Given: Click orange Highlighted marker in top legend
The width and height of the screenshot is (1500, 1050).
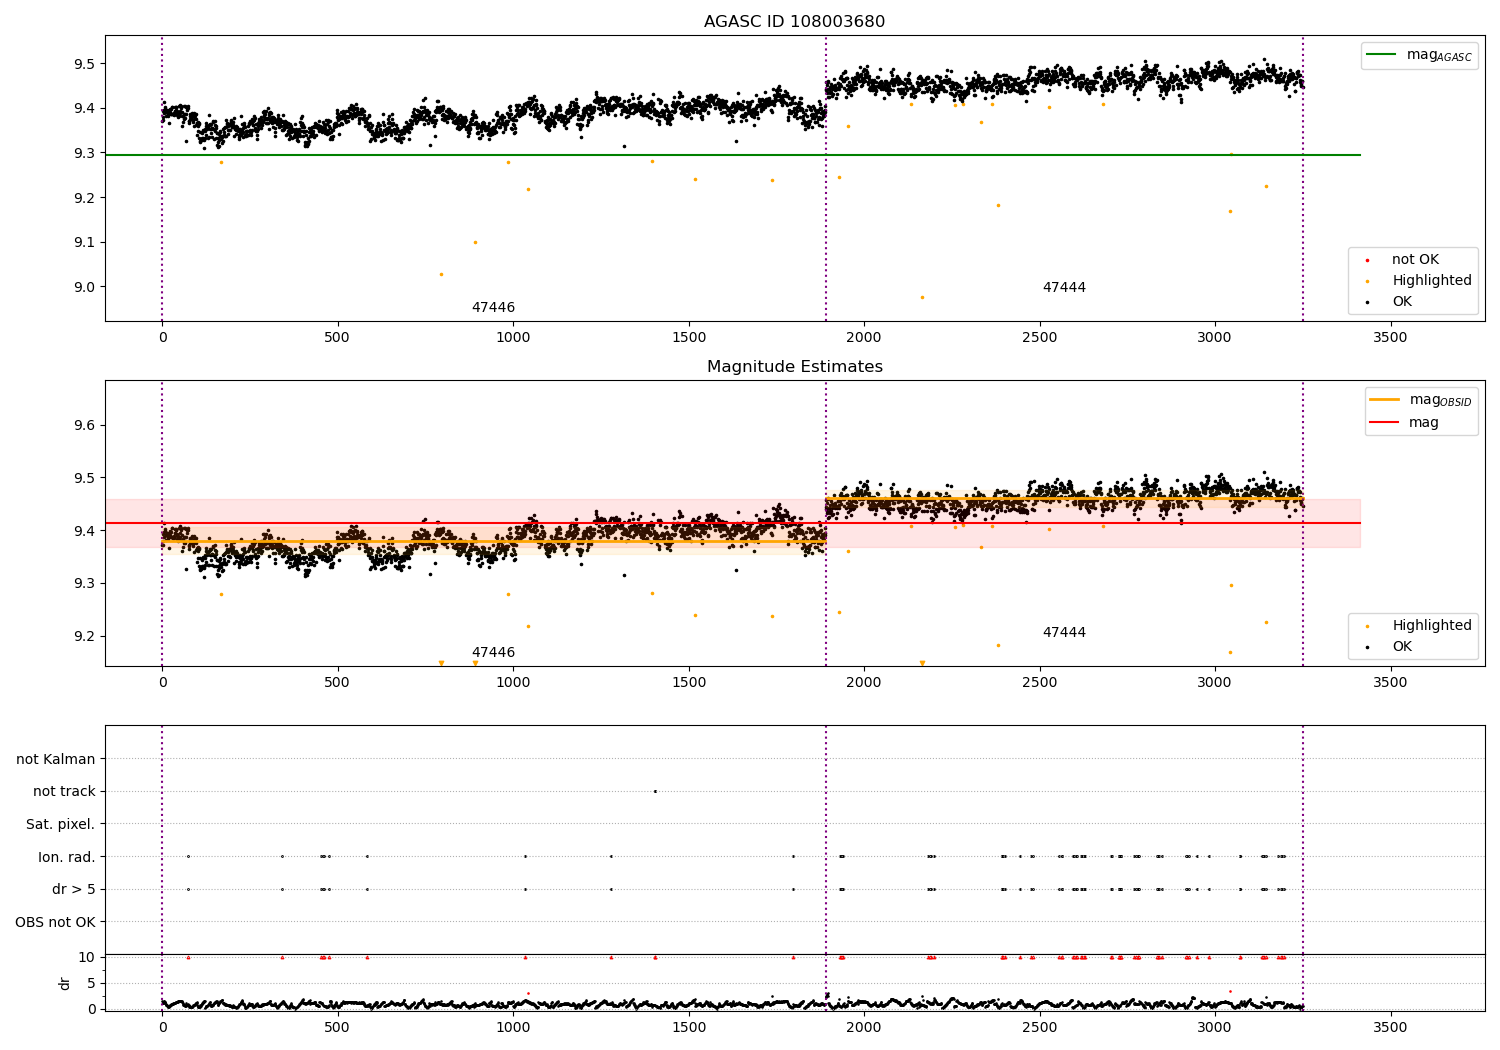Looking at the screenshot, I should click(x=1367, y=282).
